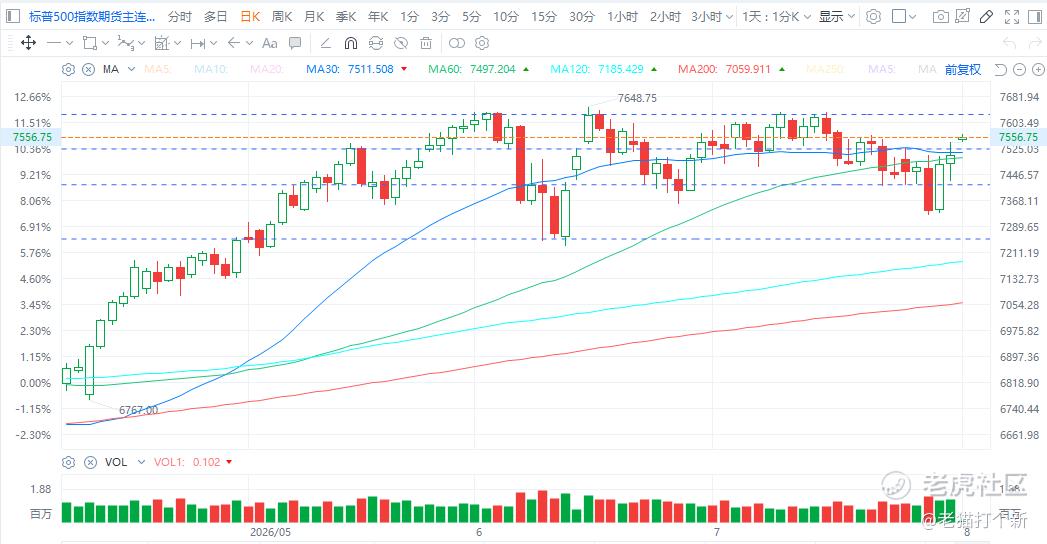Viewport: 1047px width, 544px height.
Task: Remove the VOL indicator
Action: pyautogui.click(x=89, y=462)
